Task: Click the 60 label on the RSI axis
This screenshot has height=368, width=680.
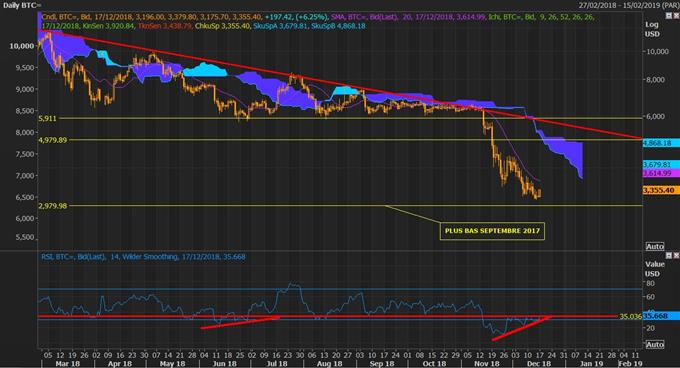Action: click(x=650, y=297)
